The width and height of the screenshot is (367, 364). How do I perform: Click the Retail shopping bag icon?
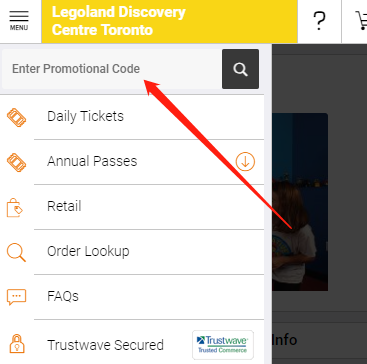[15, 207]
